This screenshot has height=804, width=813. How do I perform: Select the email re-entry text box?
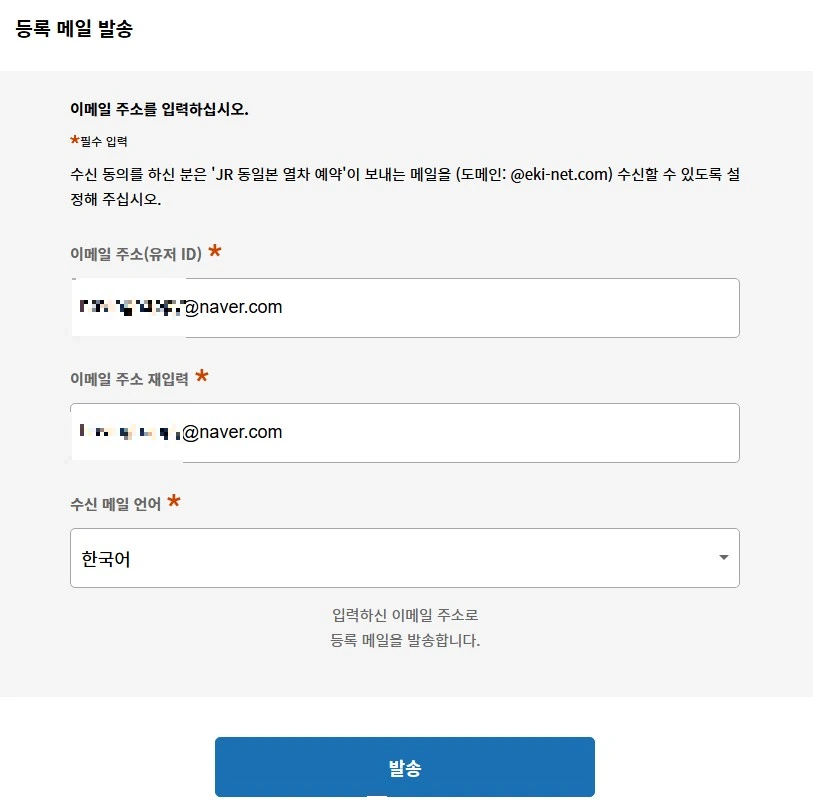point(404,432)
